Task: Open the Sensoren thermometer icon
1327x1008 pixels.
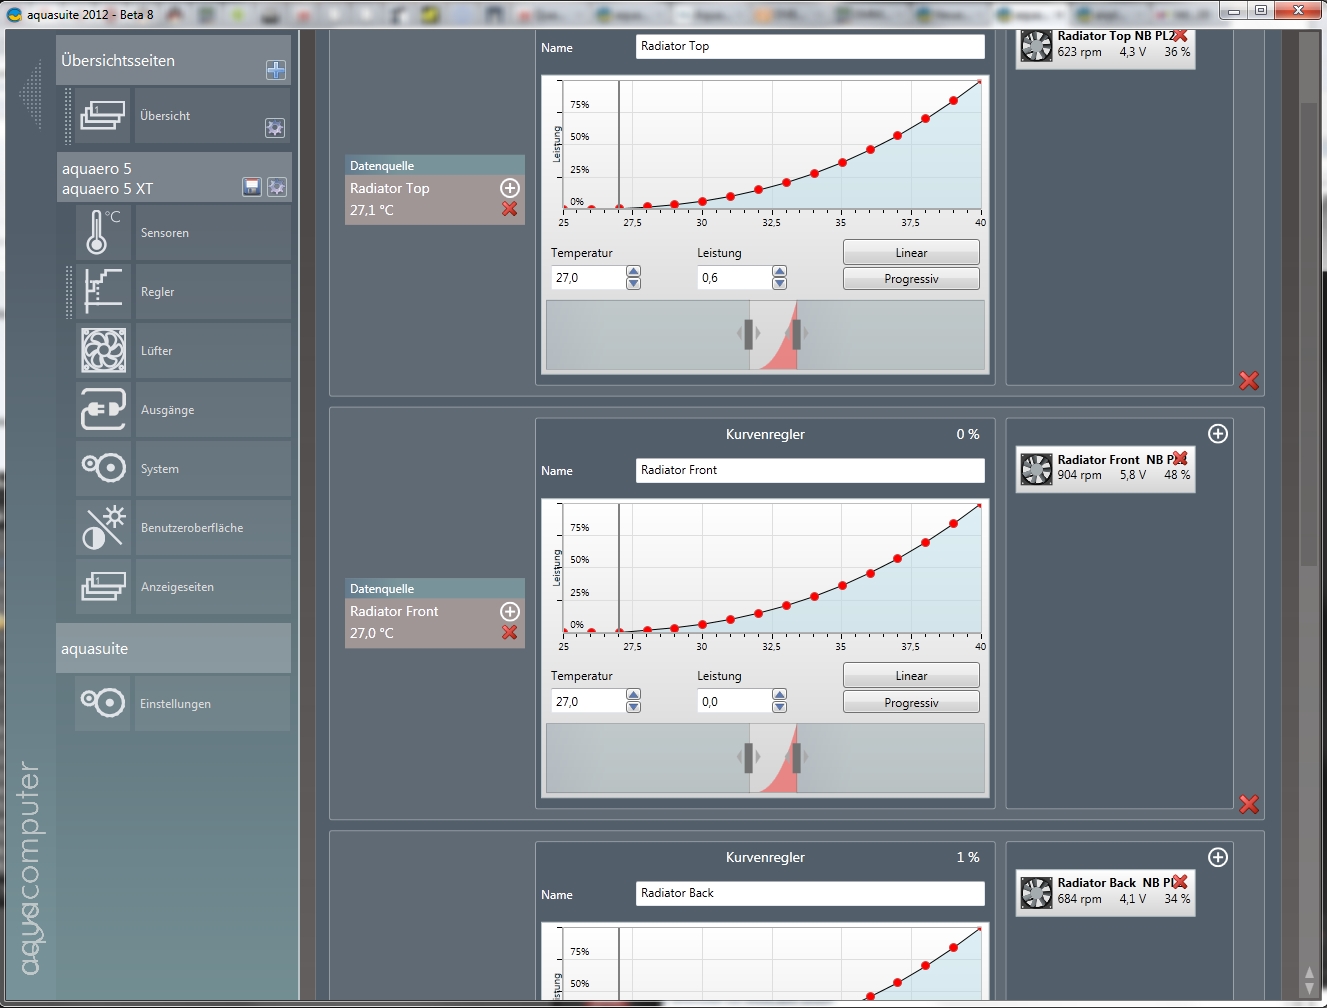Action: [103, 232]
